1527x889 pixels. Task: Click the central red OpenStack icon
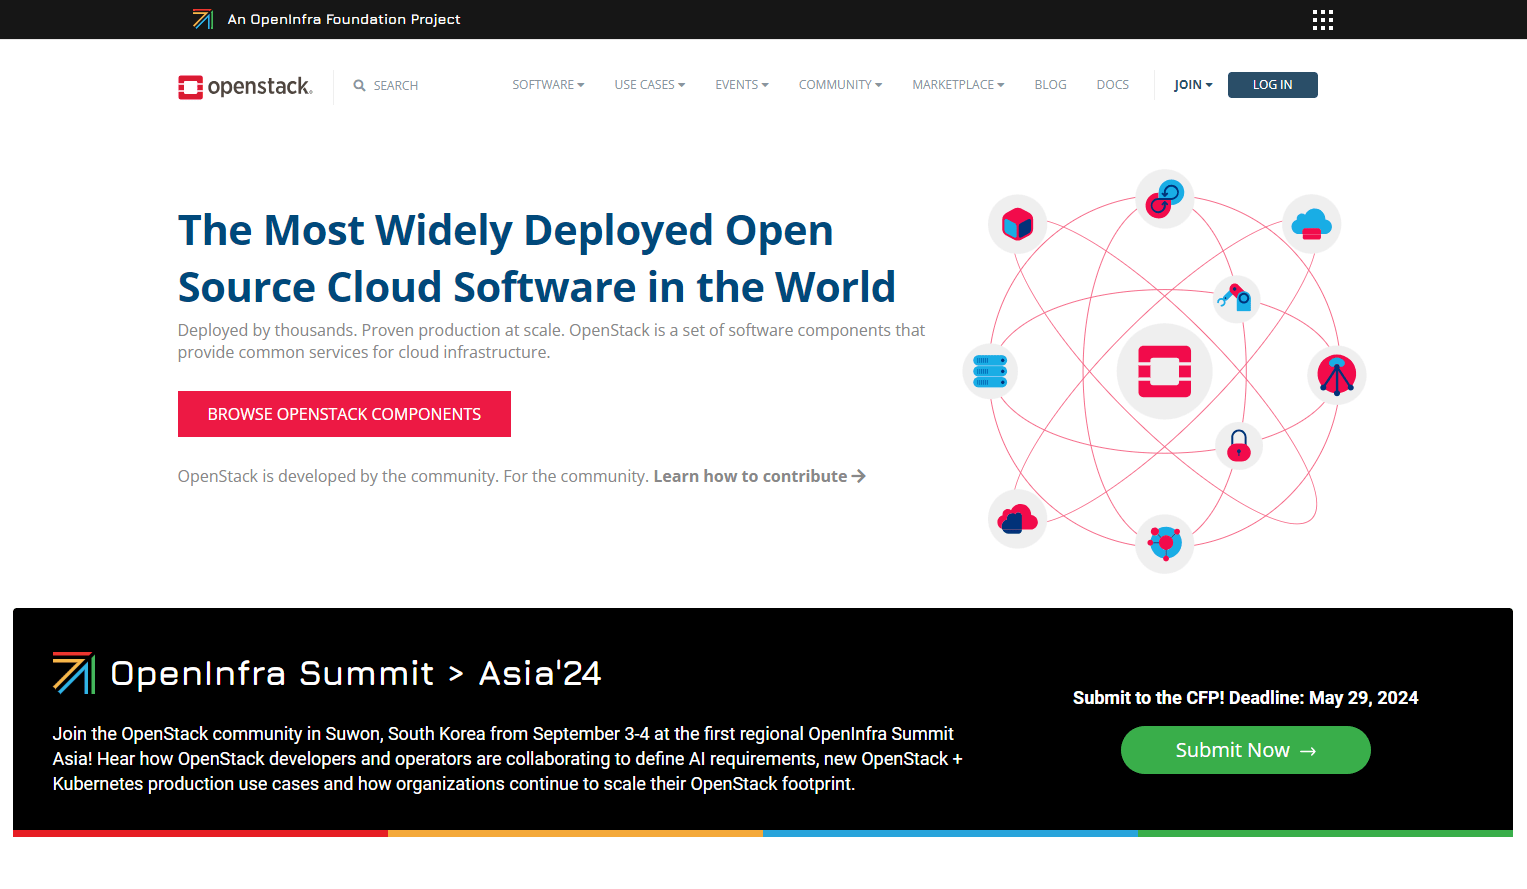[1164, 372]
